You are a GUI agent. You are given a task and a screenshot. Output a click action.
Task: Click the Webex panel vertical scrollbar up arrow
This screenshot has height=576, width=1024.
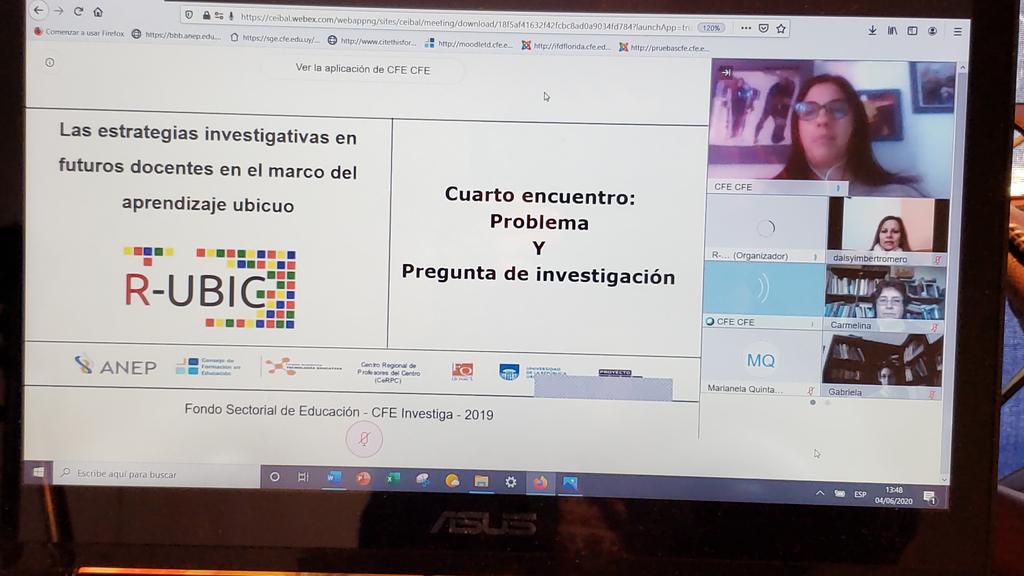pos(962,67)
